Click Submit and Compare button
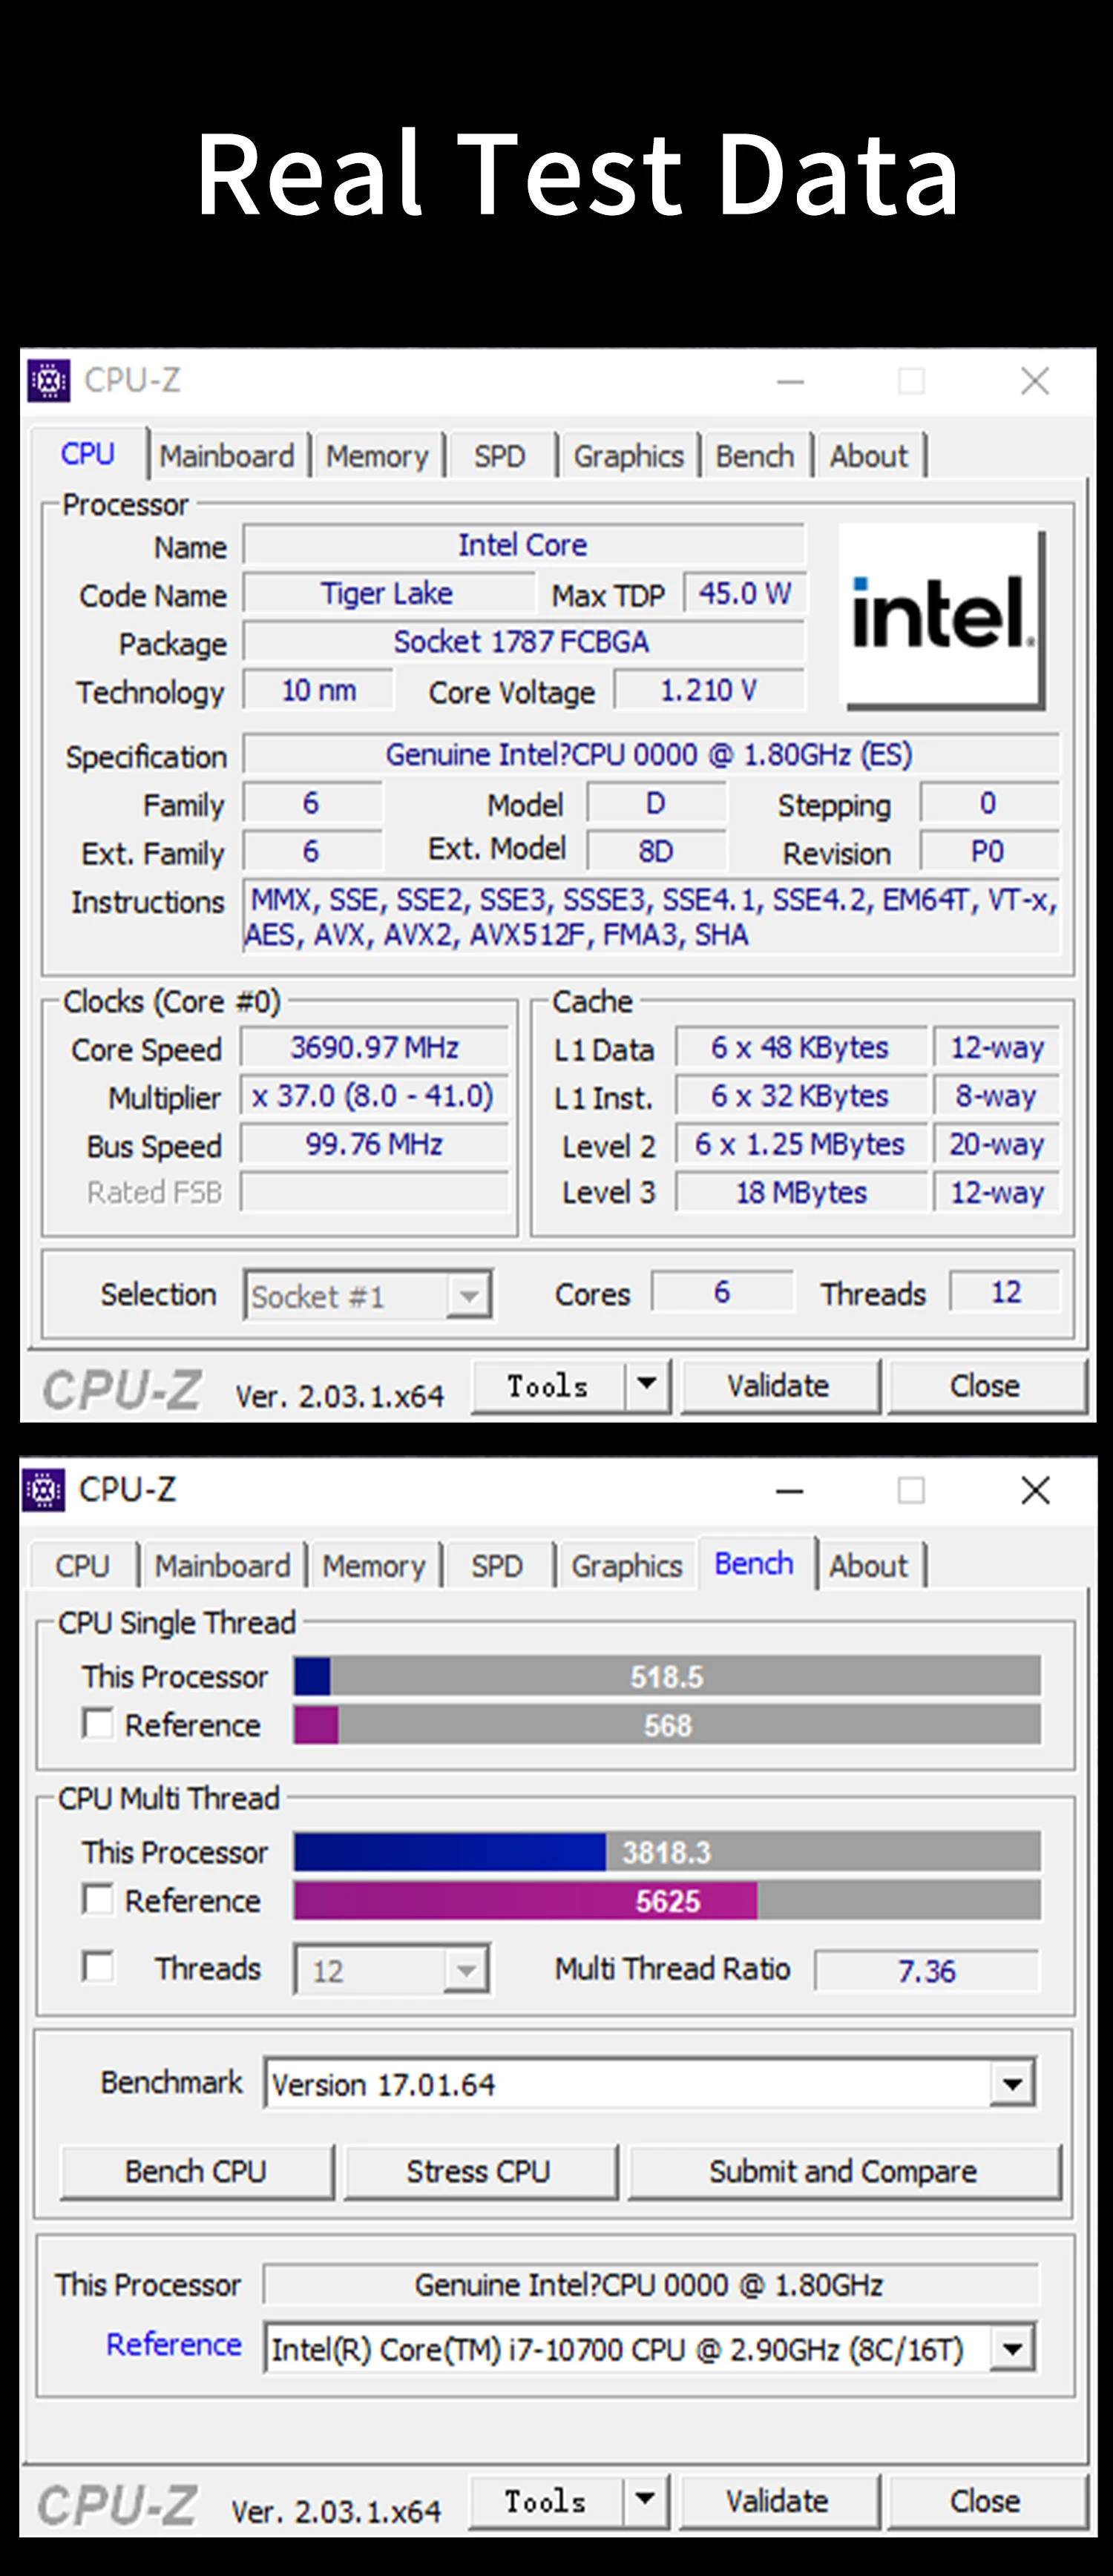 [x=844, y=2171]
